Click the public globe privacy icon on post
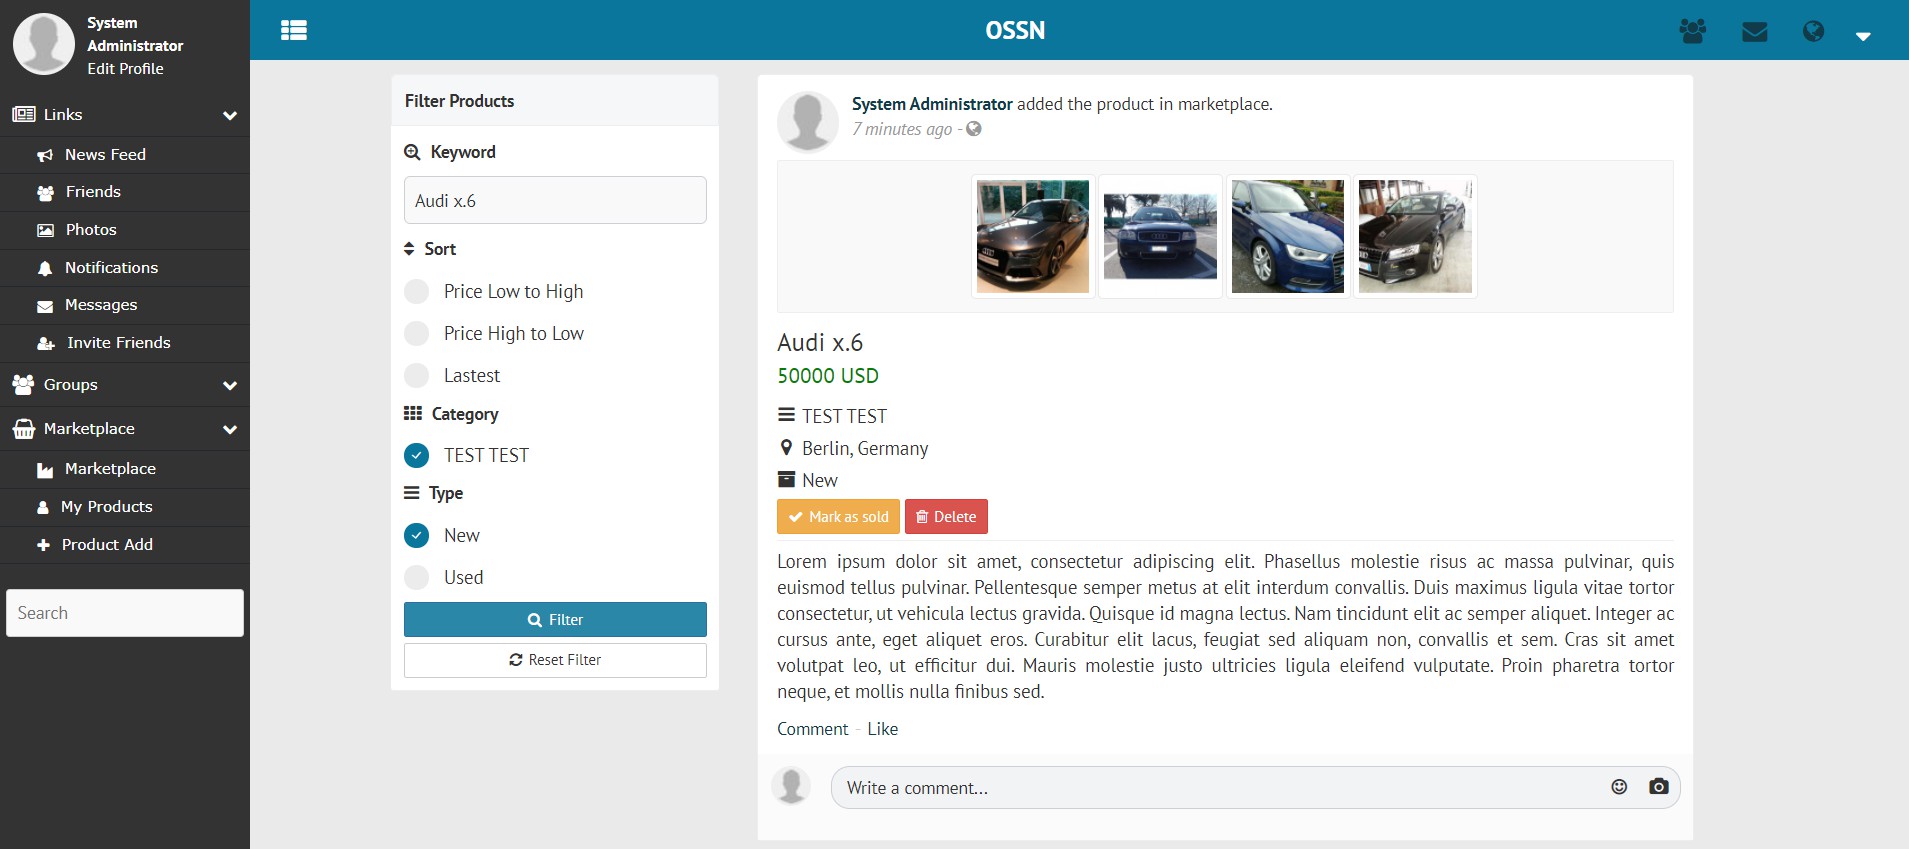The height and width of the screenshot is (849, 1909). 973,129
